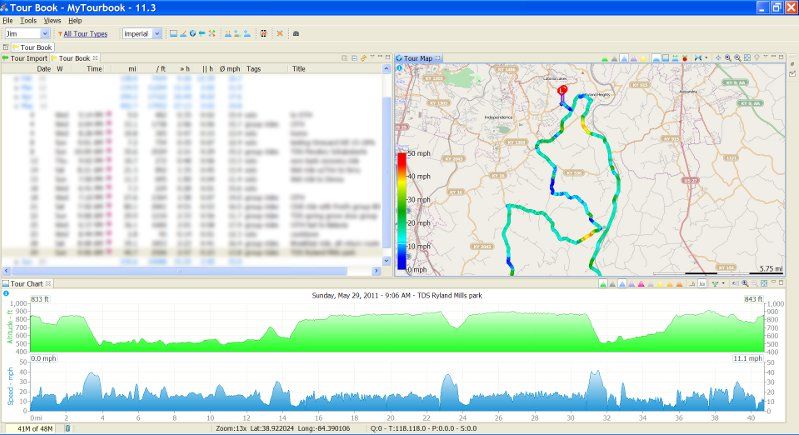Toggle yellow graph button in Tour Chart toolbar
799x435 pixels.
pos(659,284)
